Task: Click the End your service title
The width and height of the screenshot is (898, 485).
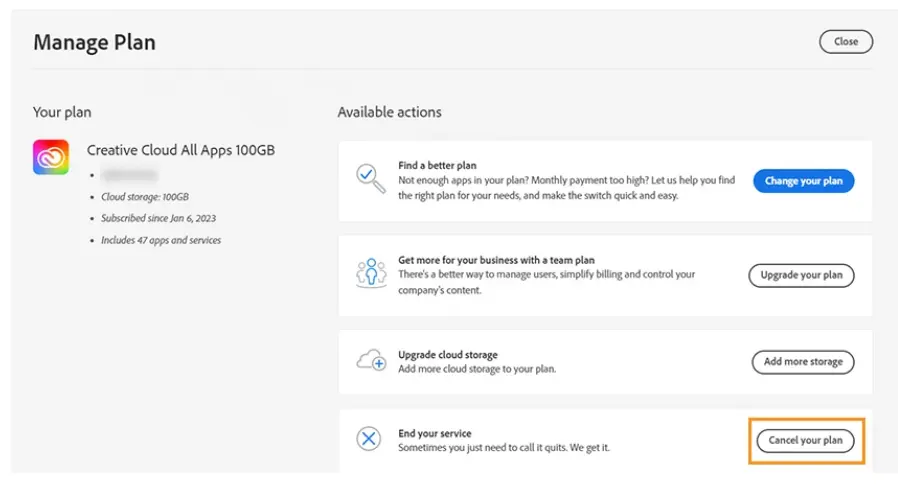Action: coord(435,433)
